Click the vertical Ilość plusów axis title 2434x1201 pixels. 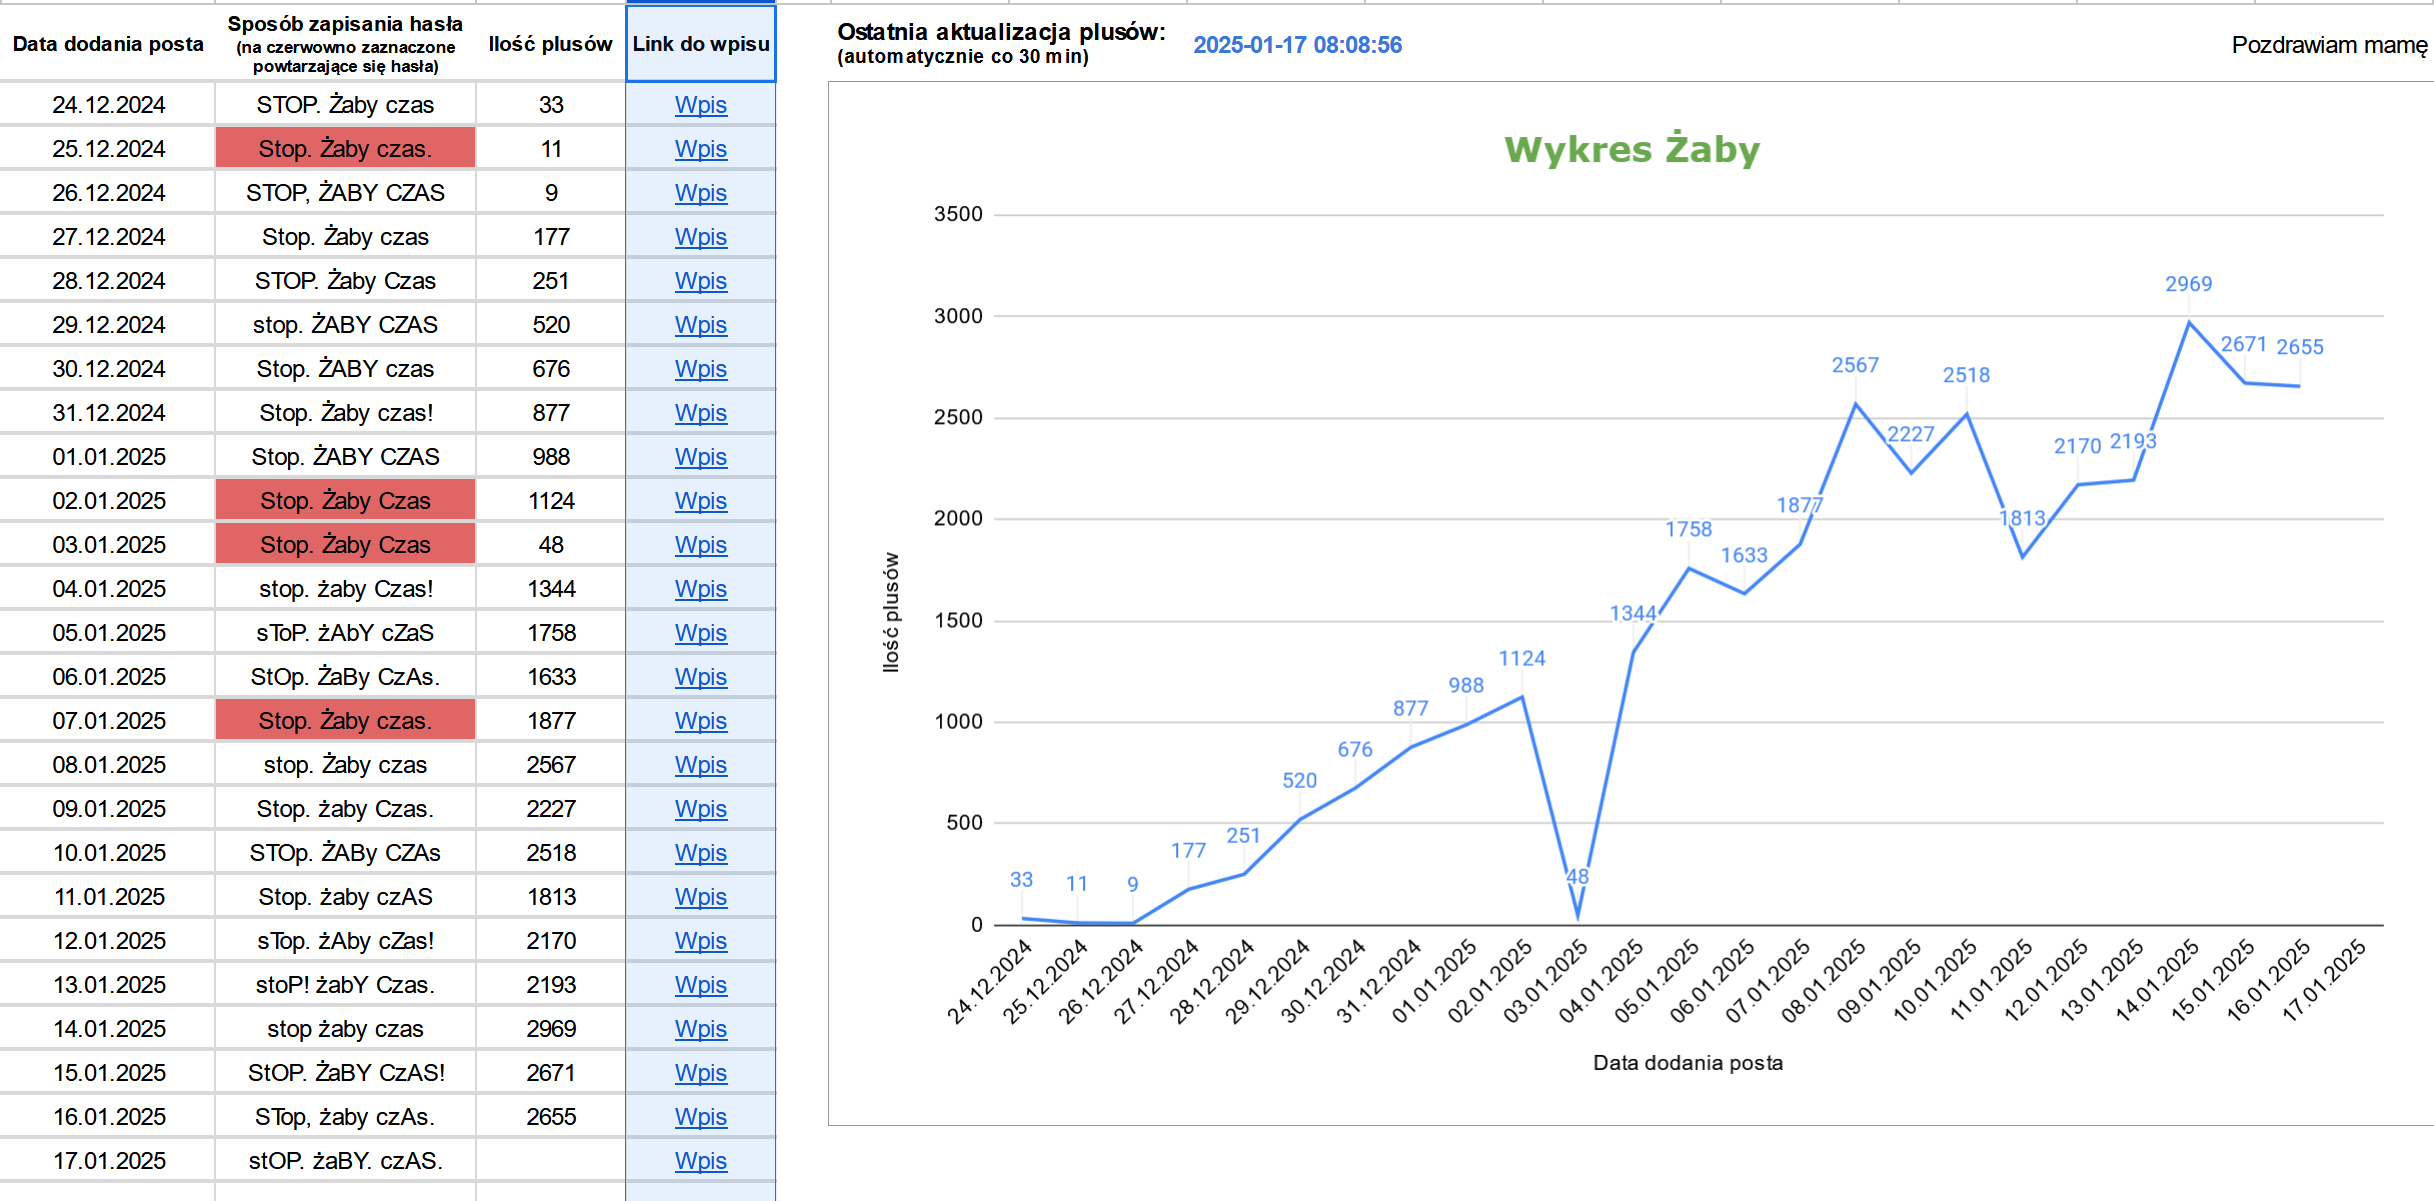pos(890,612)
